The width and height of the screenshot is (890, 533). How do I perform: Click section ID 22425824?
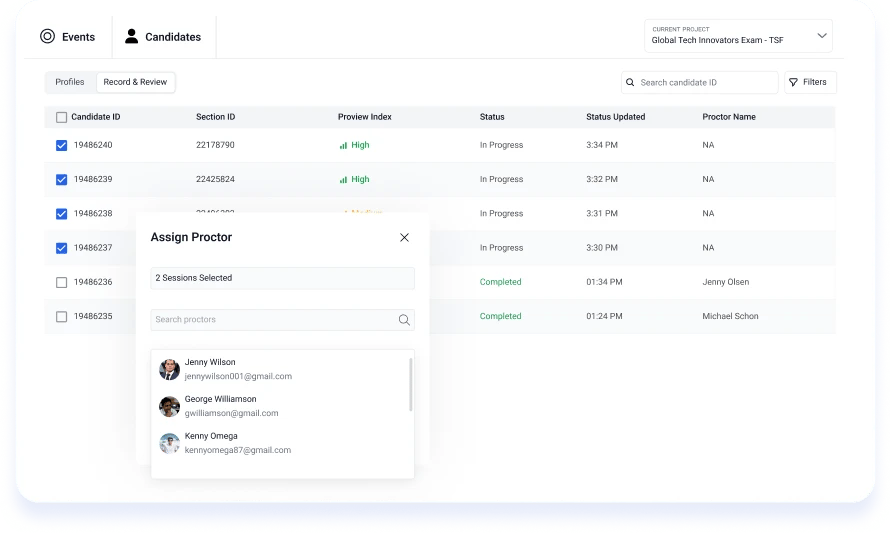point(215,179)
